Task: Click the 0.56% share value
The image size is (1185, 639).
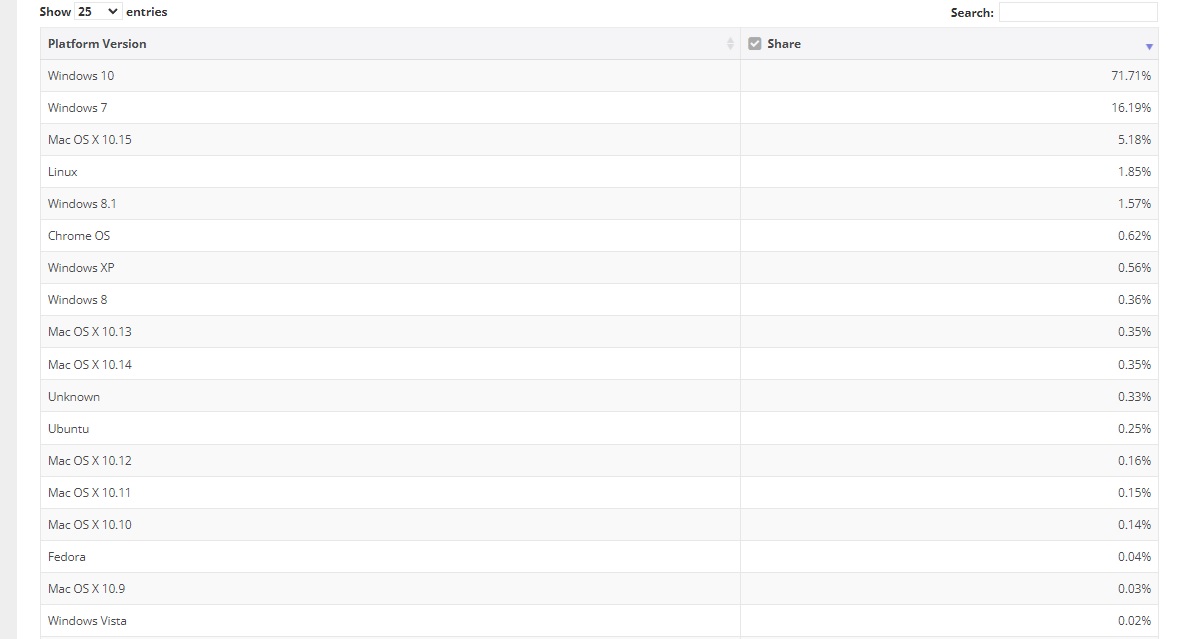Action: coord(1134,268)
